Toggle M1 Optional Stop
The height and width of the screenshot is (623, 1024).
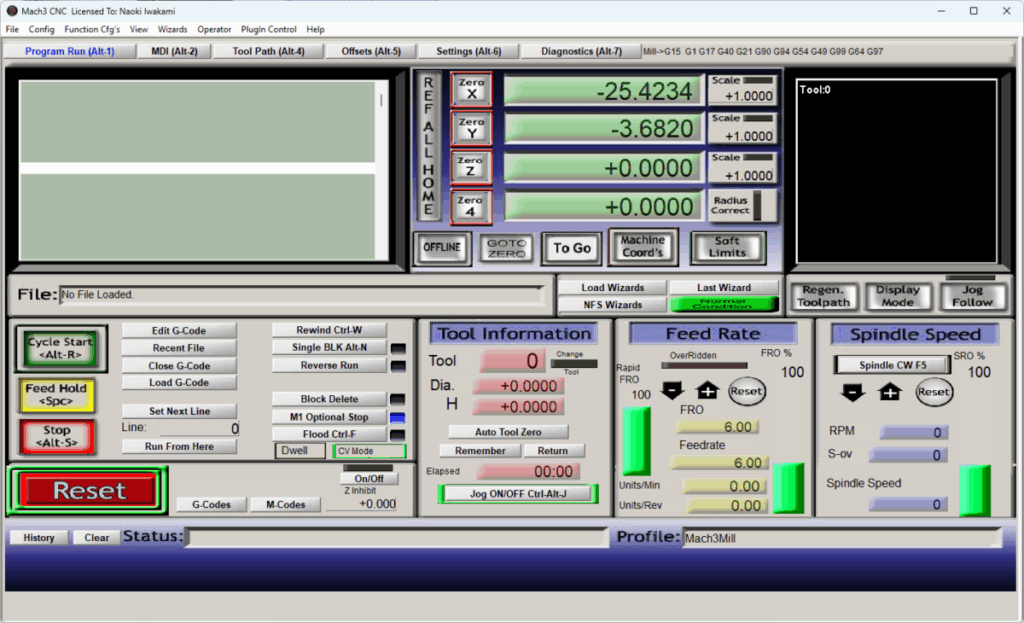click(x=329, y=417)
